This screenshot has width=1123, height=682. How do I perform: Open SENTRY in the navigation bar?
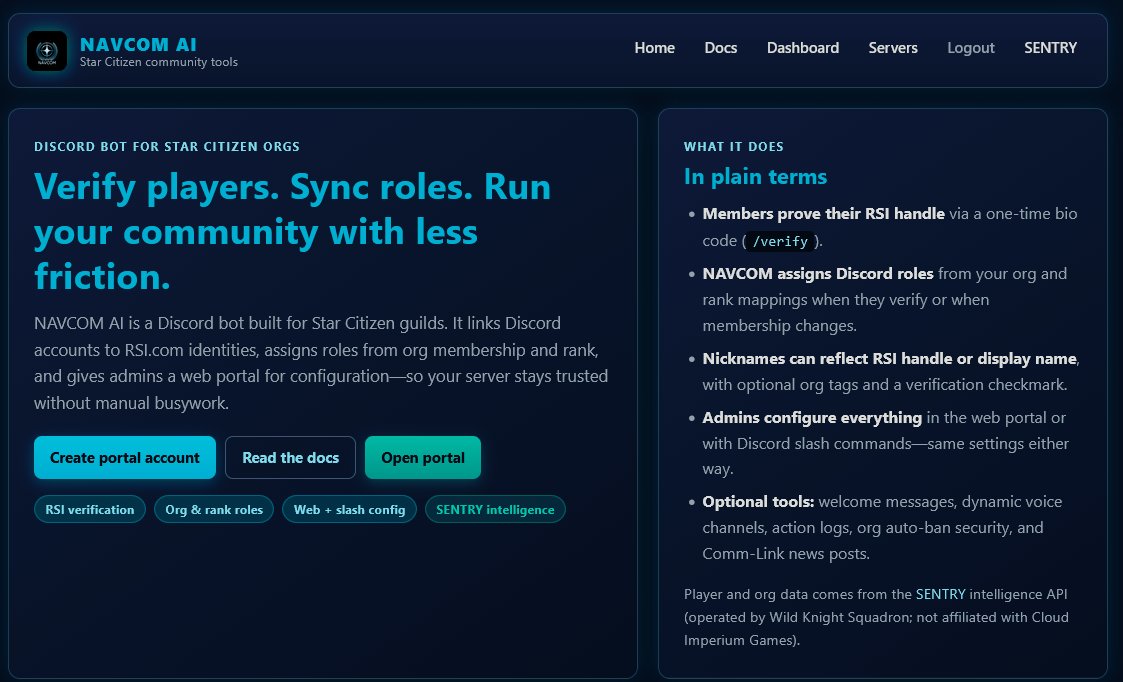(x=1050, y=48)
